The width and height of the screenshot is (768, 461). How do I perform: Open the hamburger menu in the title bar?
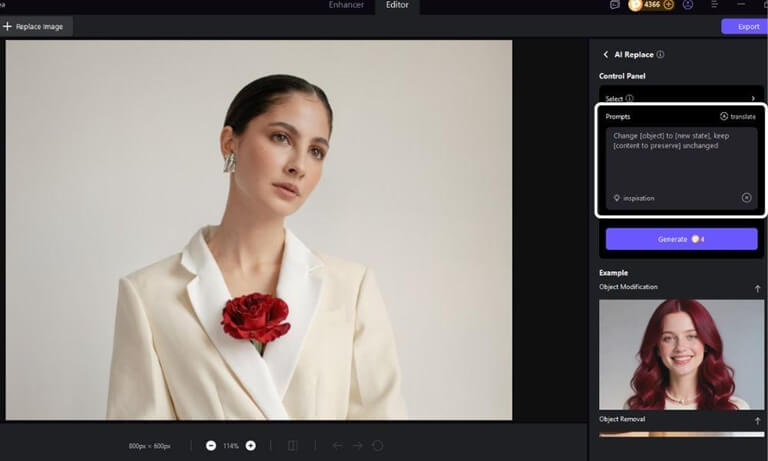715,4
